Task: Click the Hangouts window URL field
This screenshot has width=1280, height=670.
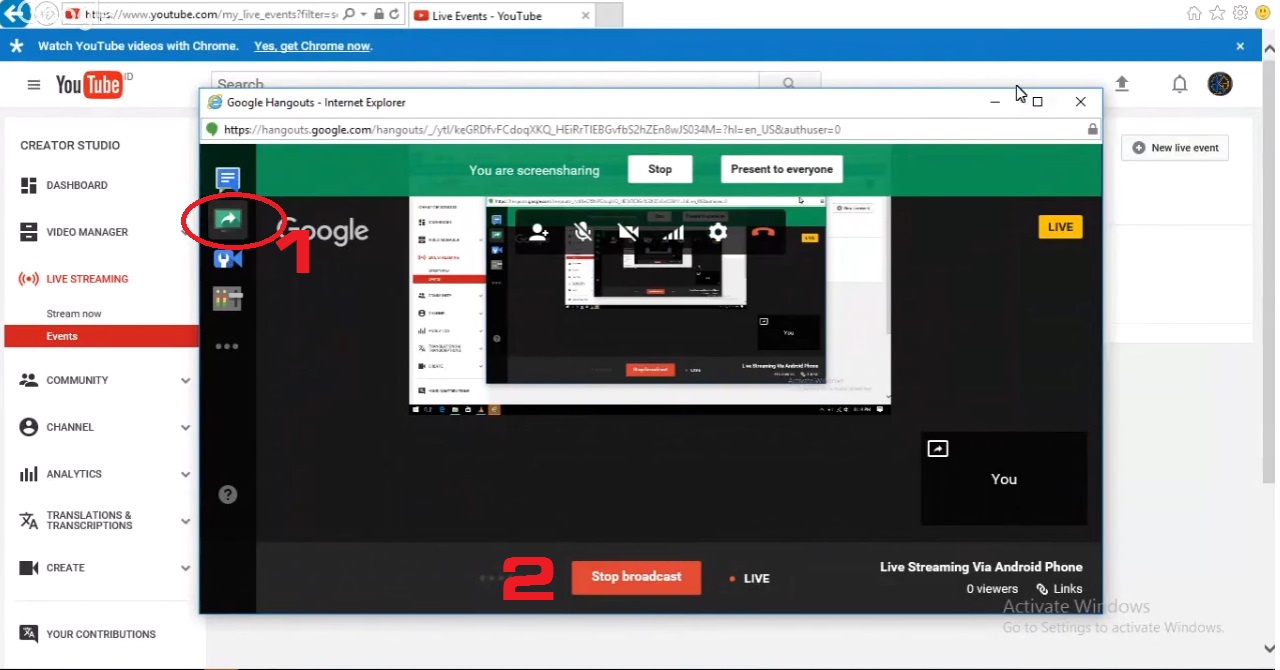Action: [650, 129]
